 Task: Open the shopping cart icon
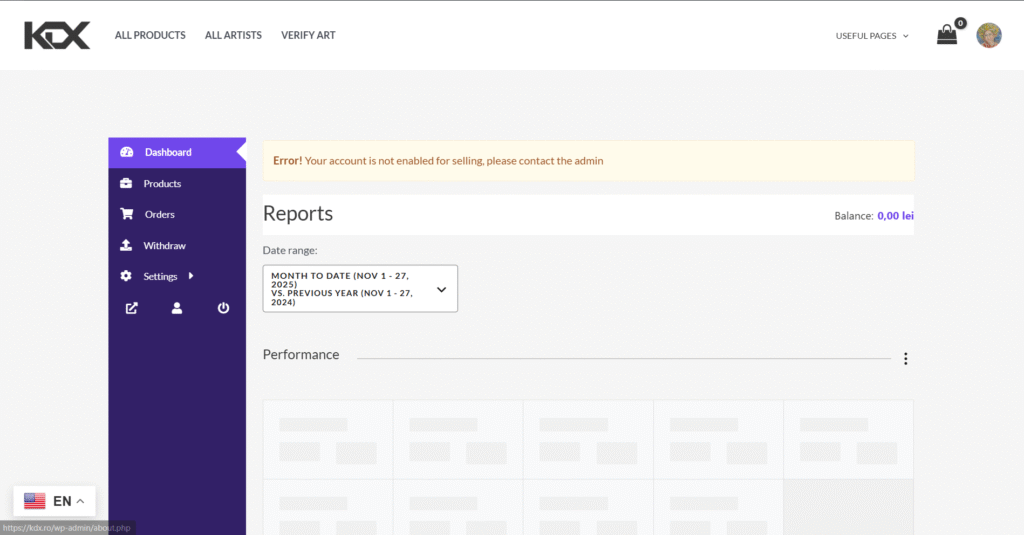tap(946, 35)
